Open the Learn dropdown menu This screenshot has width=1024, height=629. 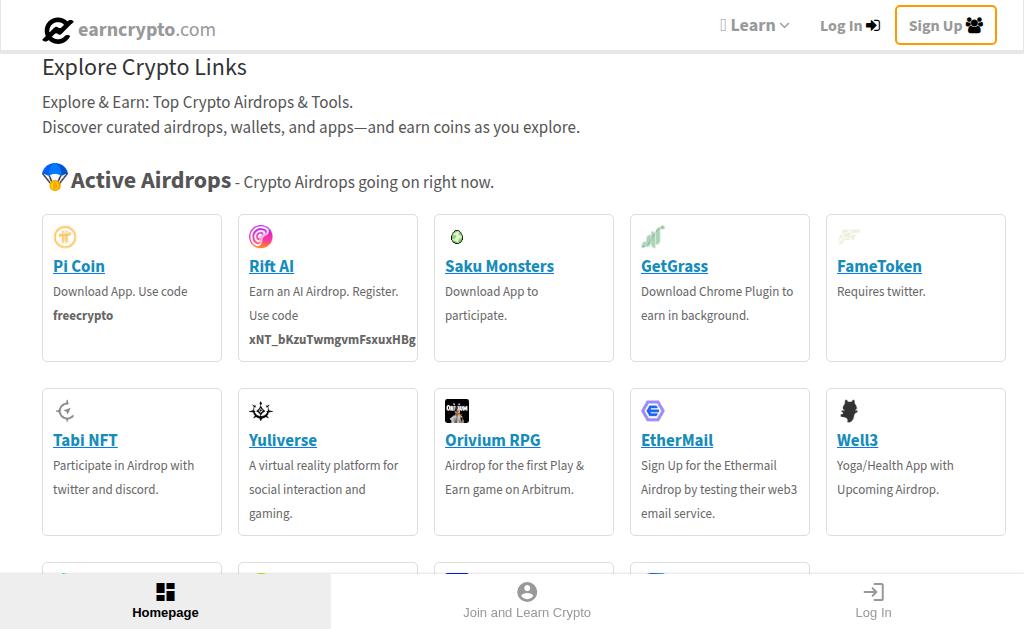(755, 25)
